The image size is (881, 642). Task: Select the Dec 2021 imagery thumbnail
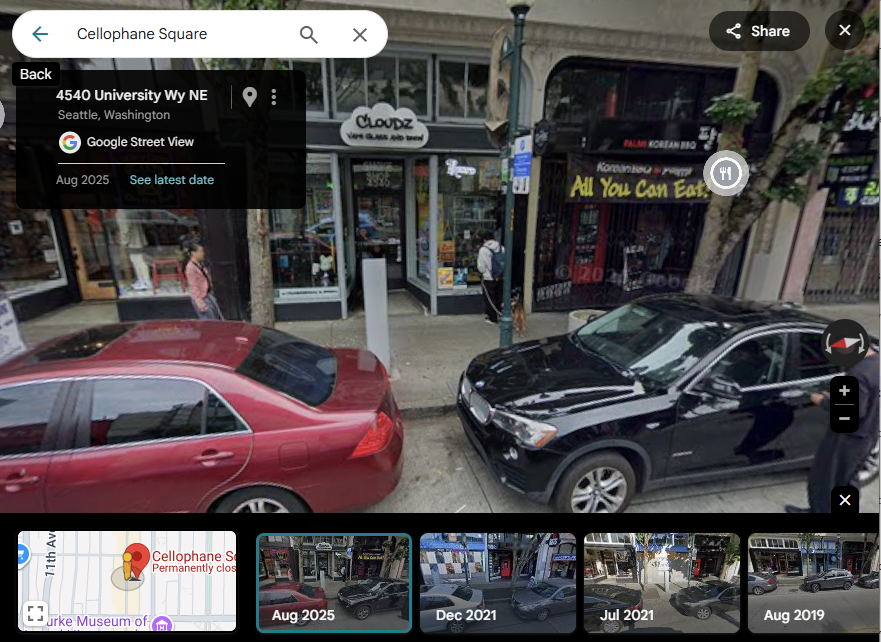click(x=497, y=582)
